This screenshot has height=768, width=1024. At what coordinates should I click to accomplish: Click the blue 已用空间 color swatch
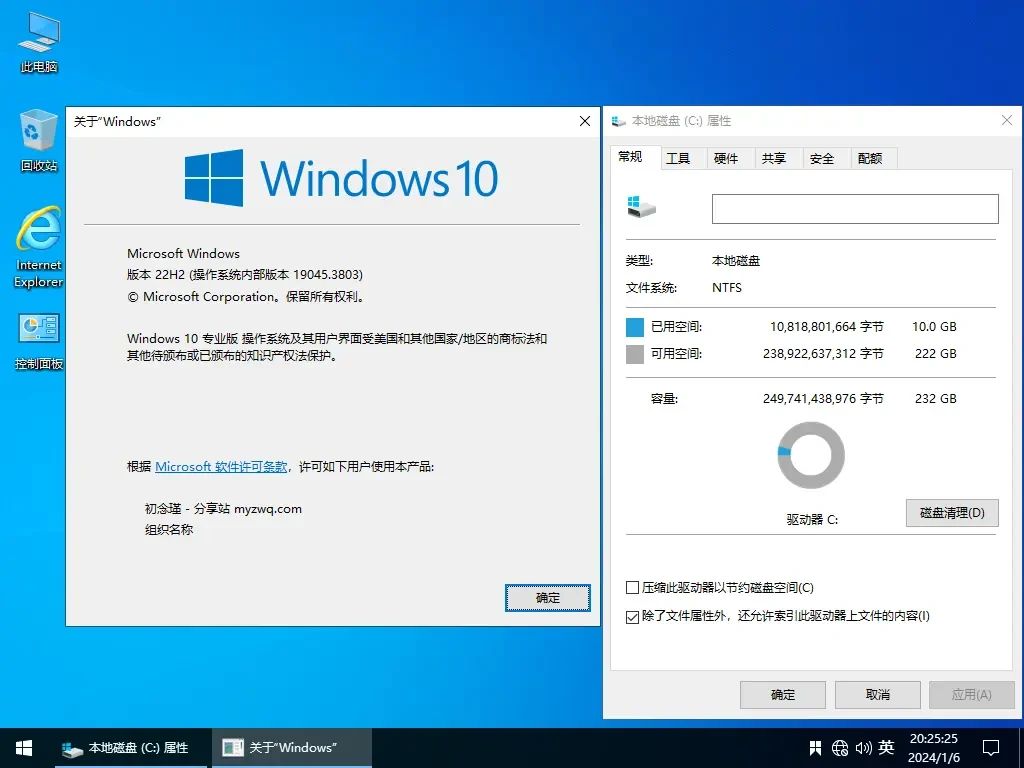click(x=635, y=327)
